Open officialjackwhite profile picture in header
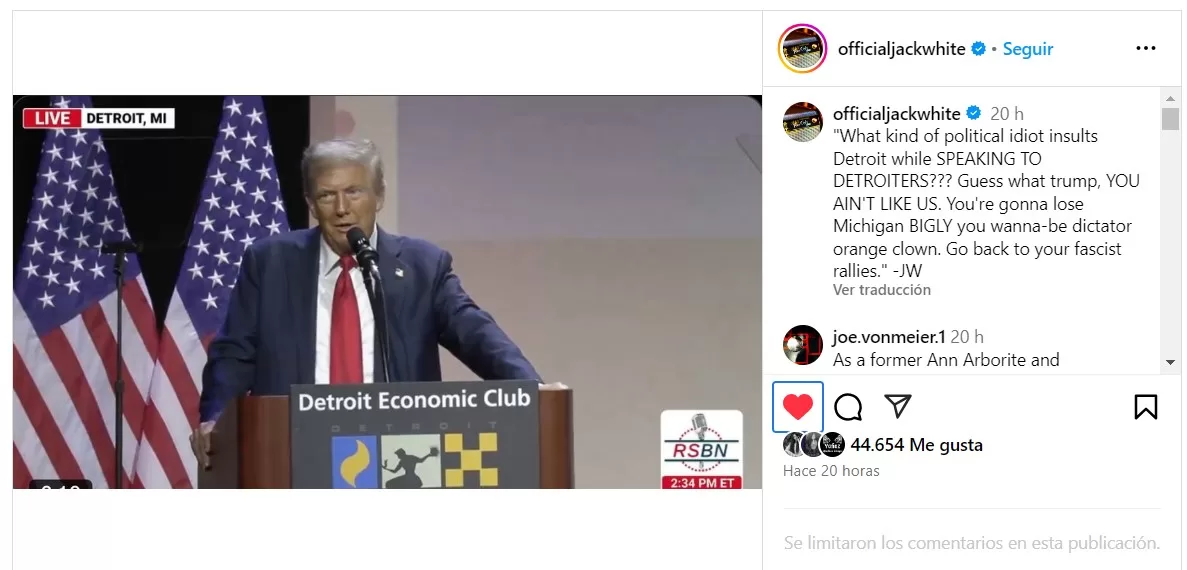Screen dimensions: 1187x570 point(802,48)
